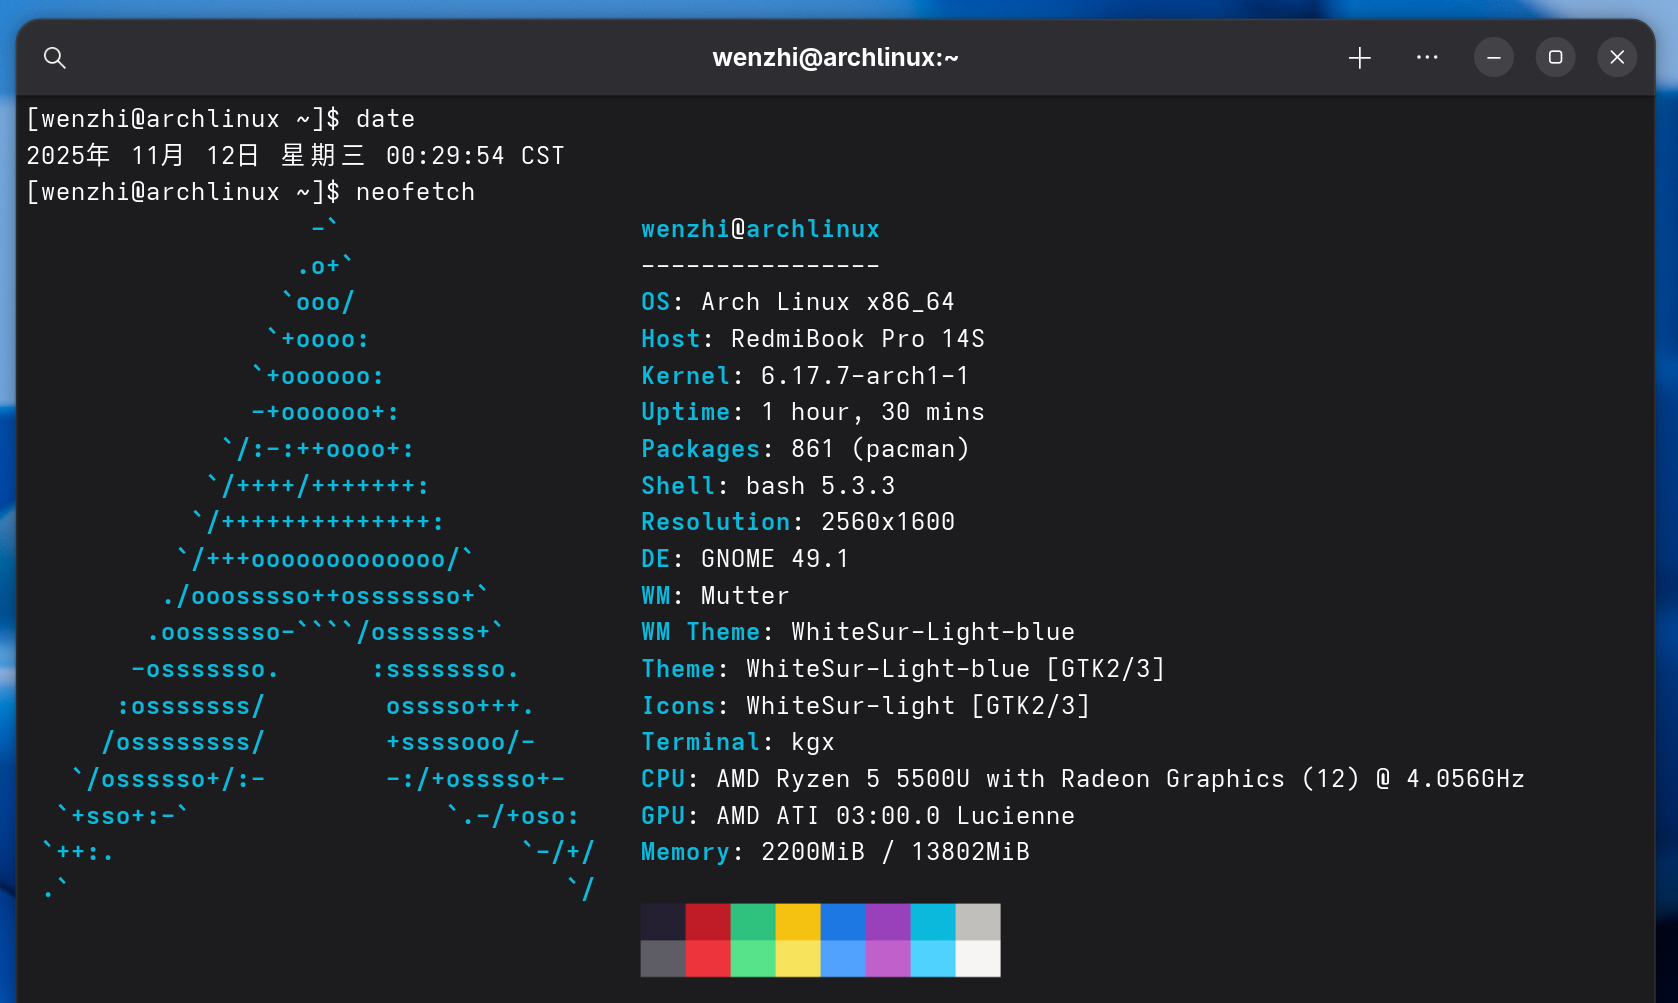Open the terminal search (magnifier icon)
Image resolution: width=1678 pixels, height=1003 pixels.
coord(55,58)
